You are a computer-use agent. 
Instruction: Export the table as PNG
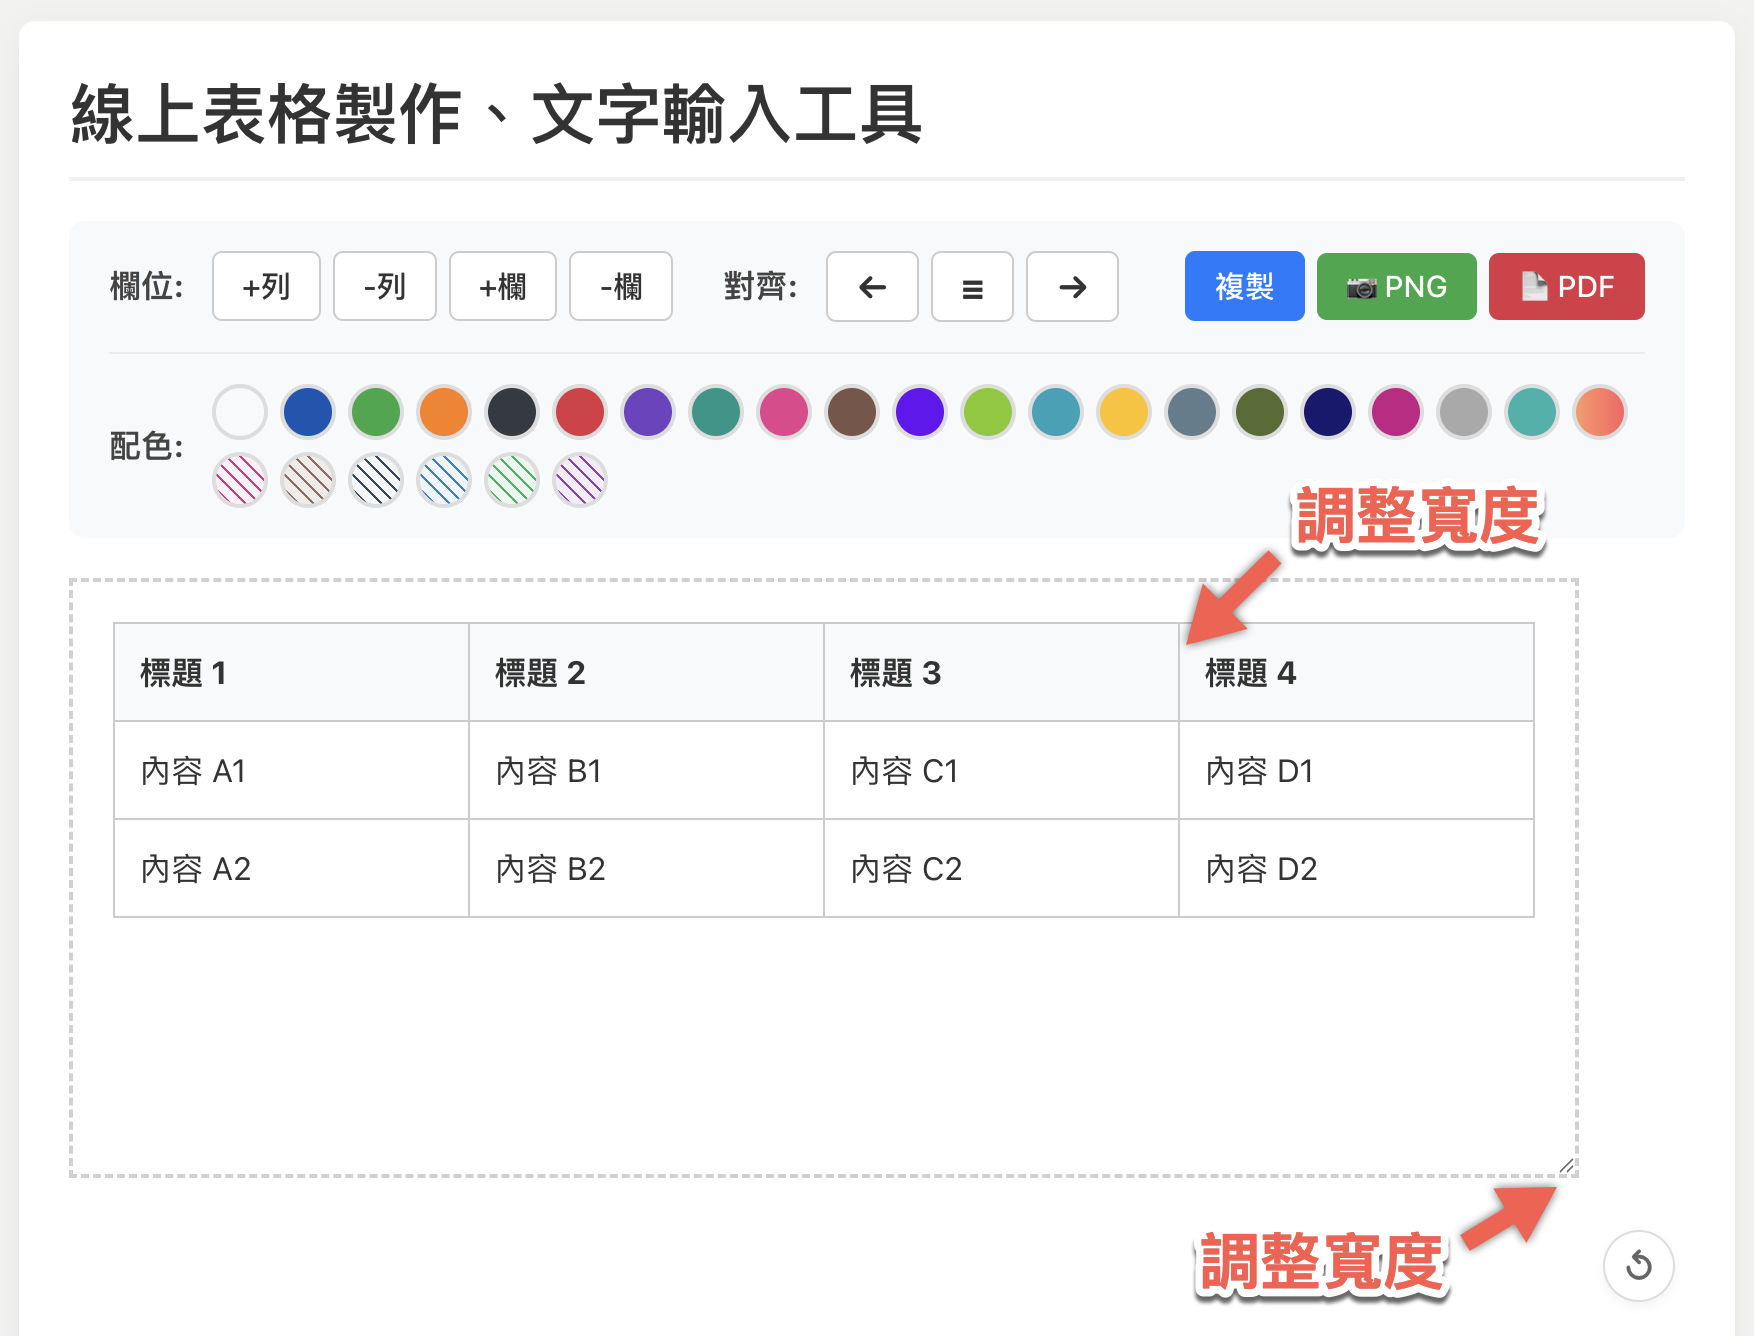click(1396, 287)
